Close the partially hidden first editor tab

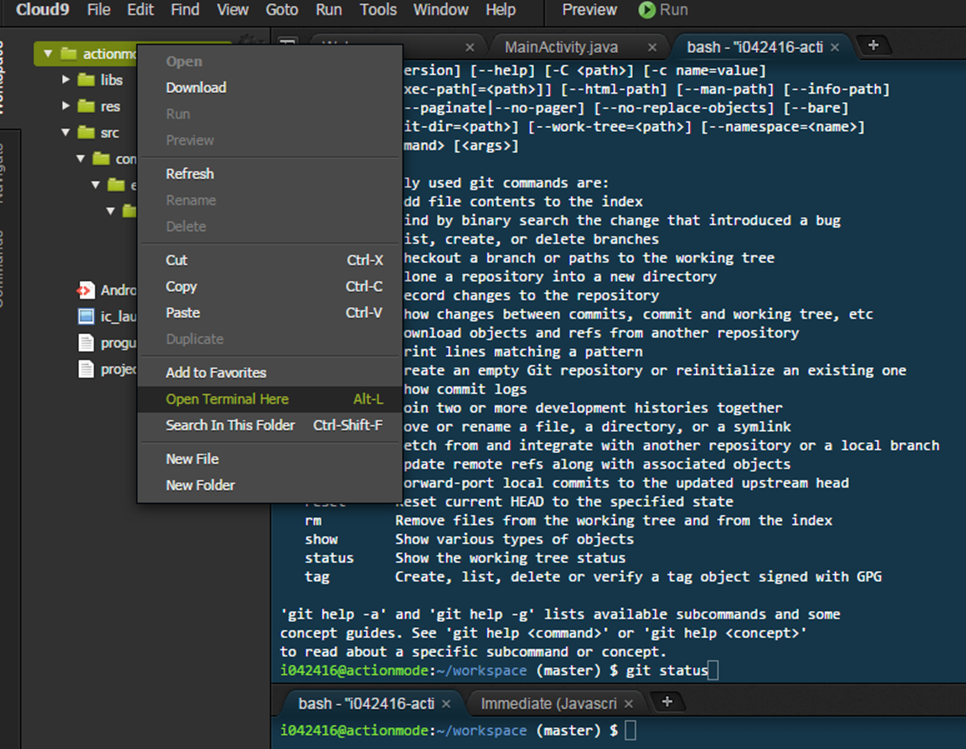coord(470,47)
